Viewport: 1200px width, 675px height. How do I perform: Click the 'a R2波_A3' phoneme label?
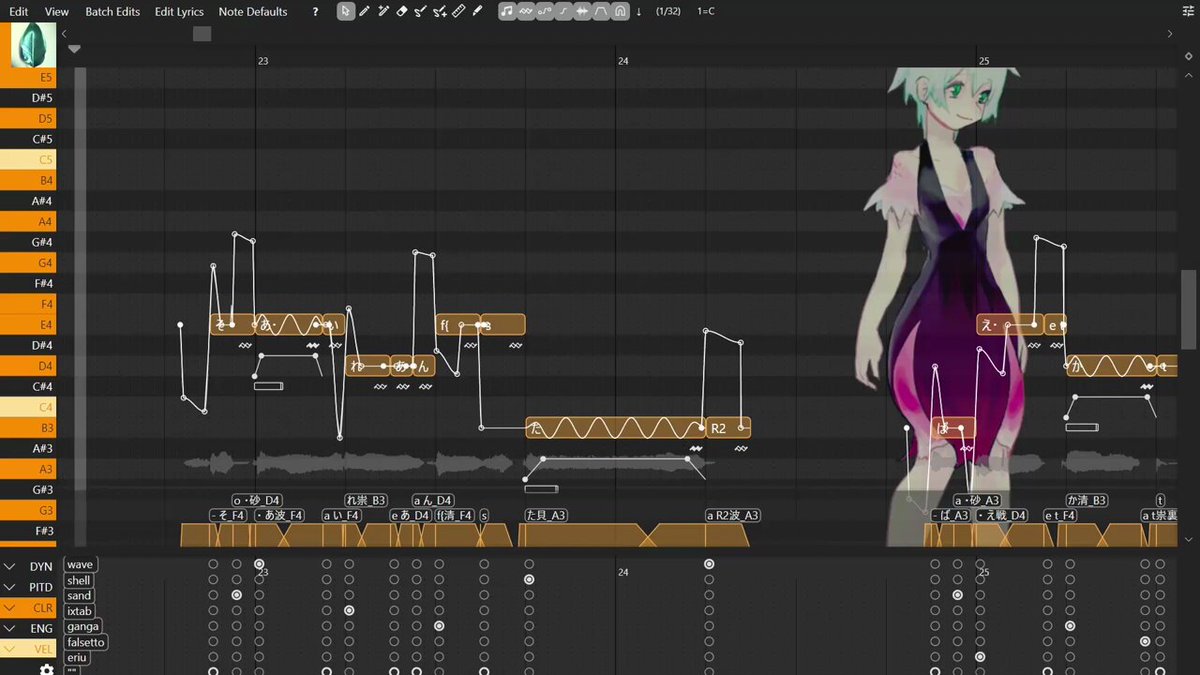(x=733, y=516)
